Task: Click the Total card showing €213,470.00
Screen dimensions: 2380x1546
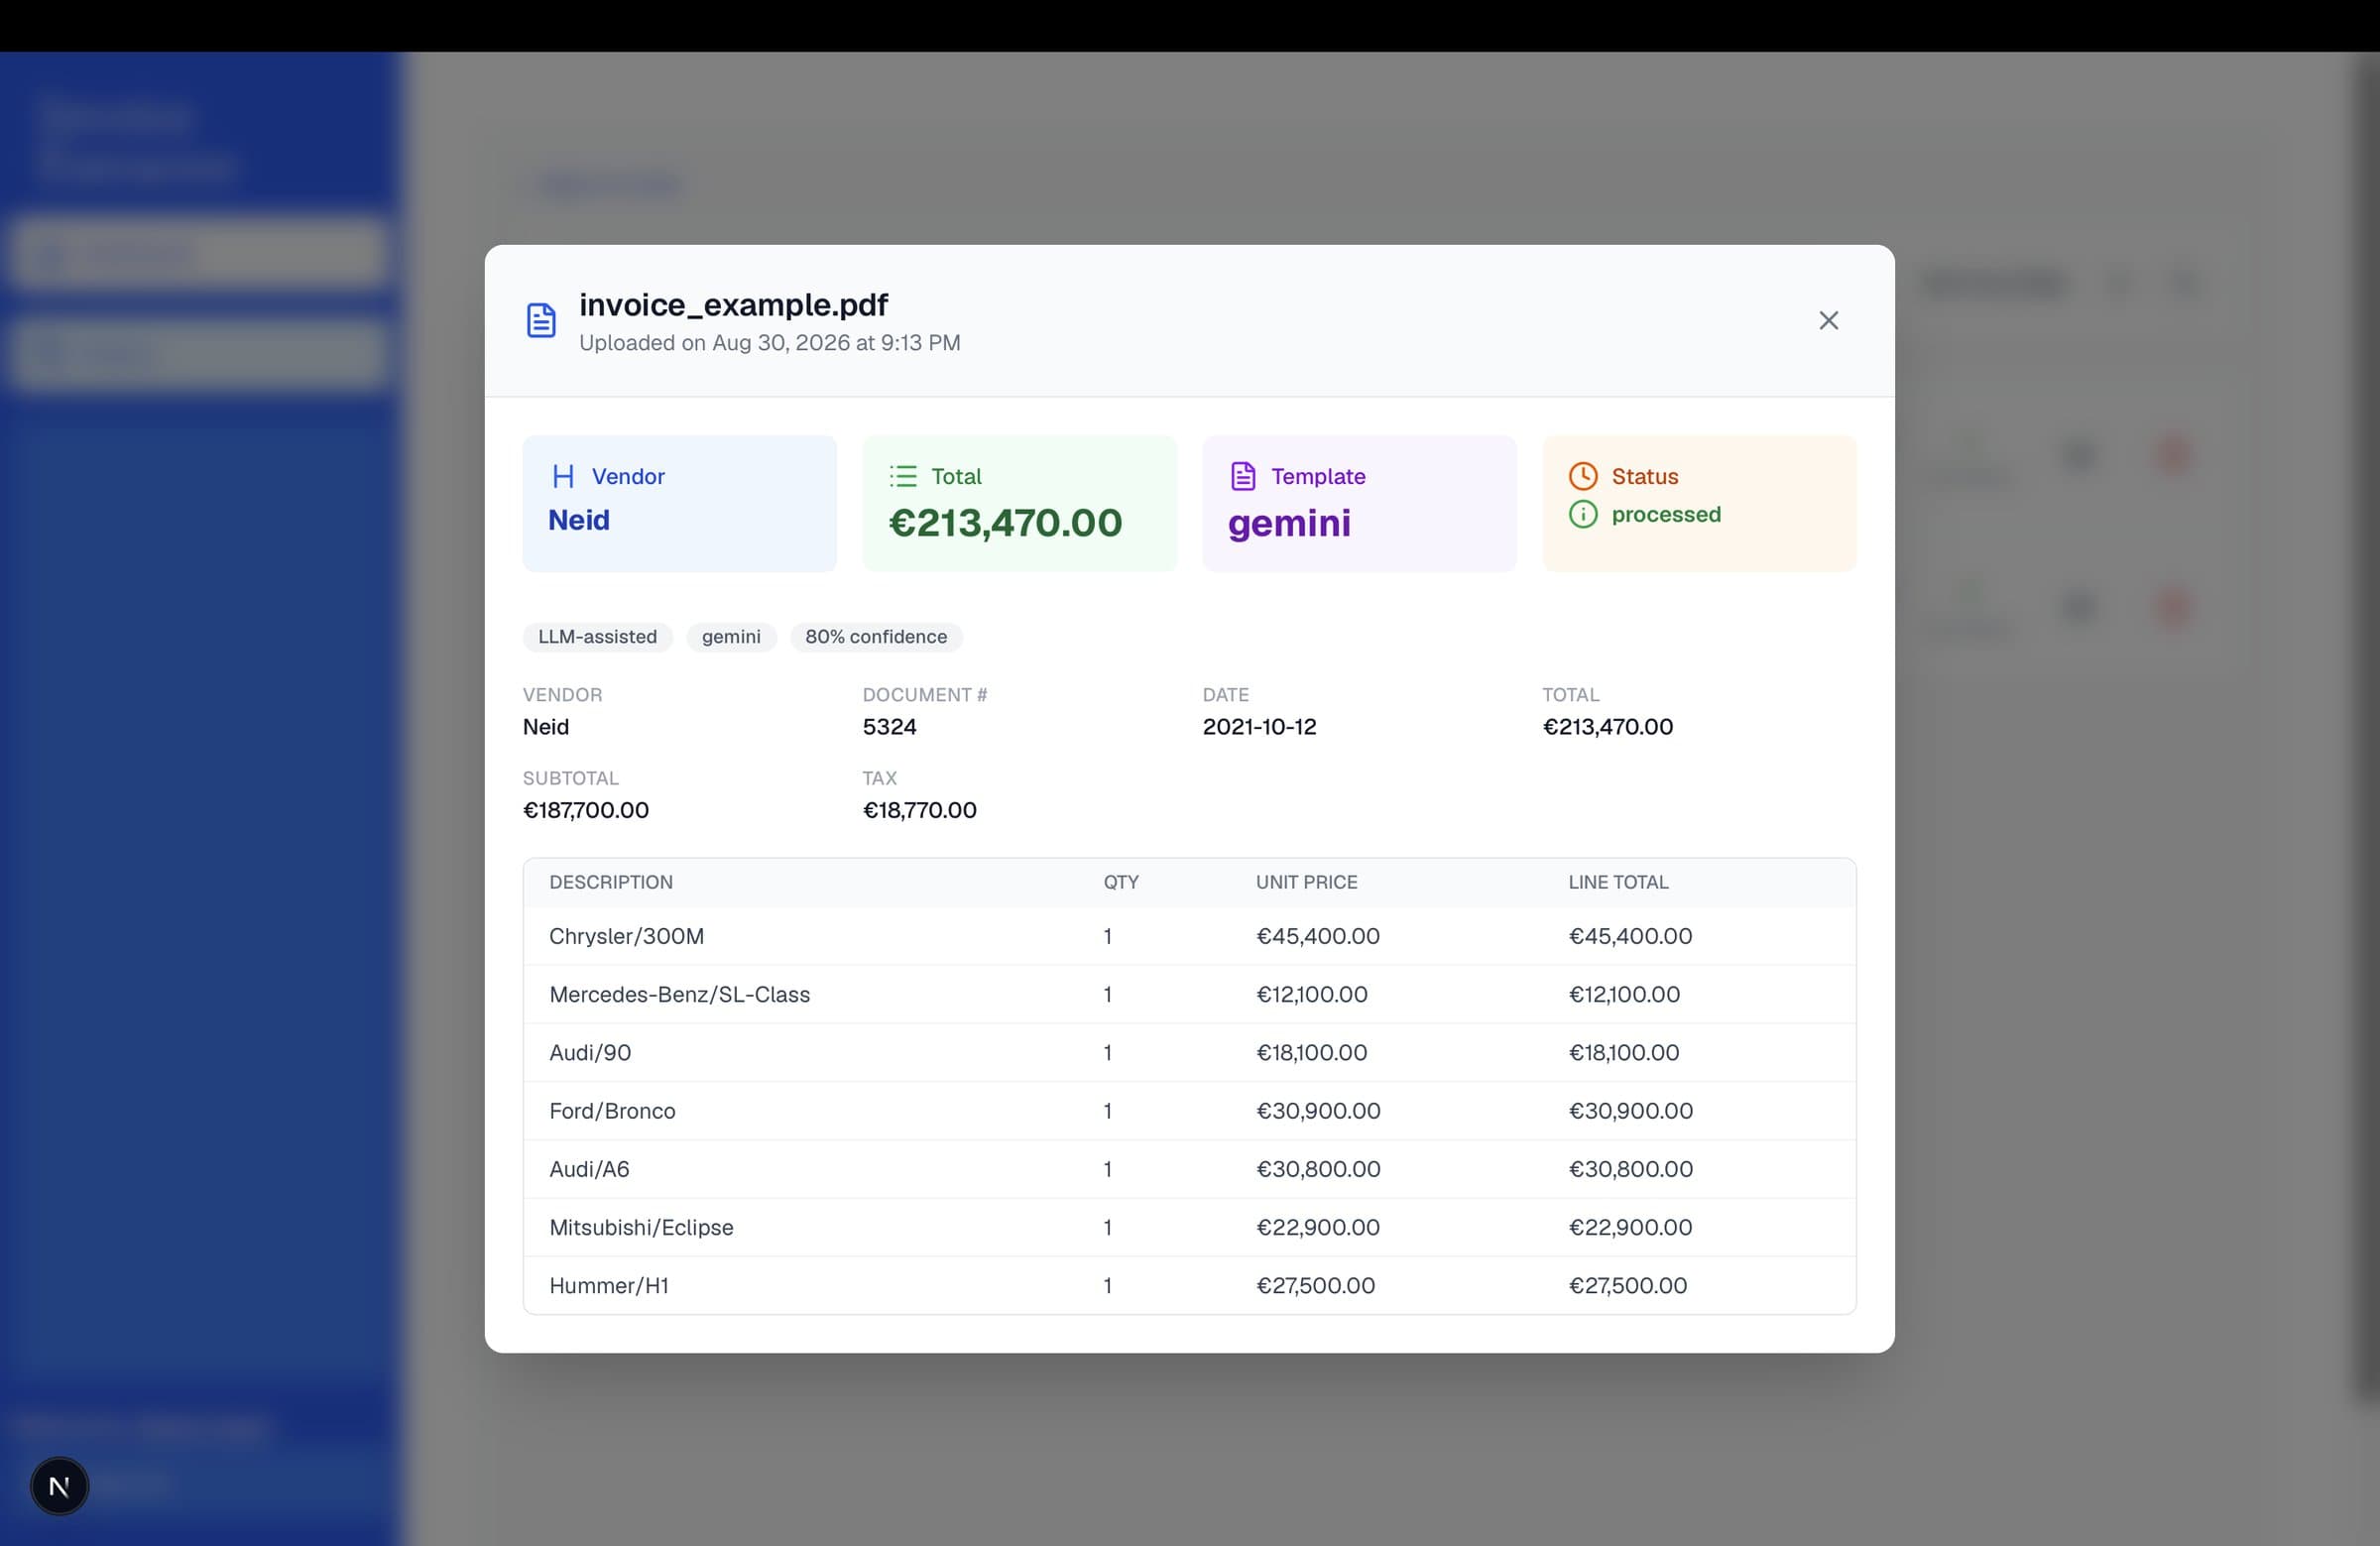Action: click(1020, 503)
